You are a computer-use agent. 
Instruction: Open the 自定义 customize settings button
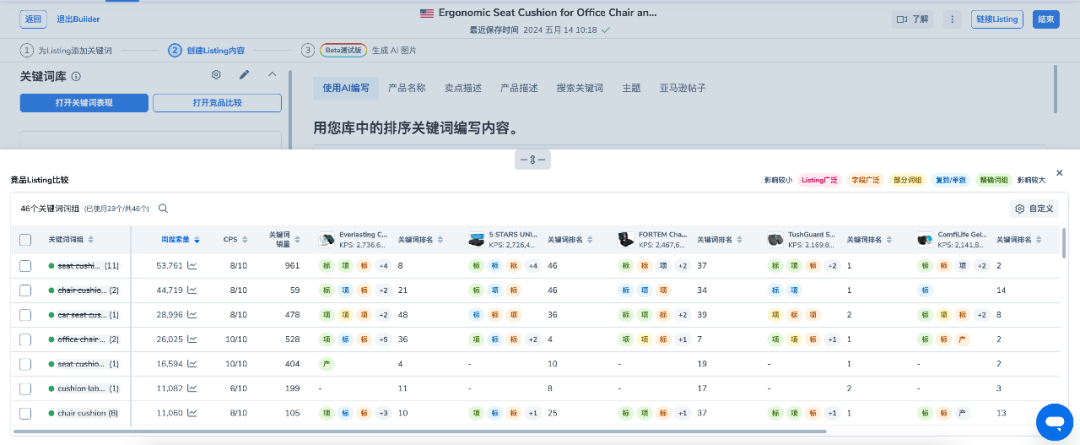1035,208
